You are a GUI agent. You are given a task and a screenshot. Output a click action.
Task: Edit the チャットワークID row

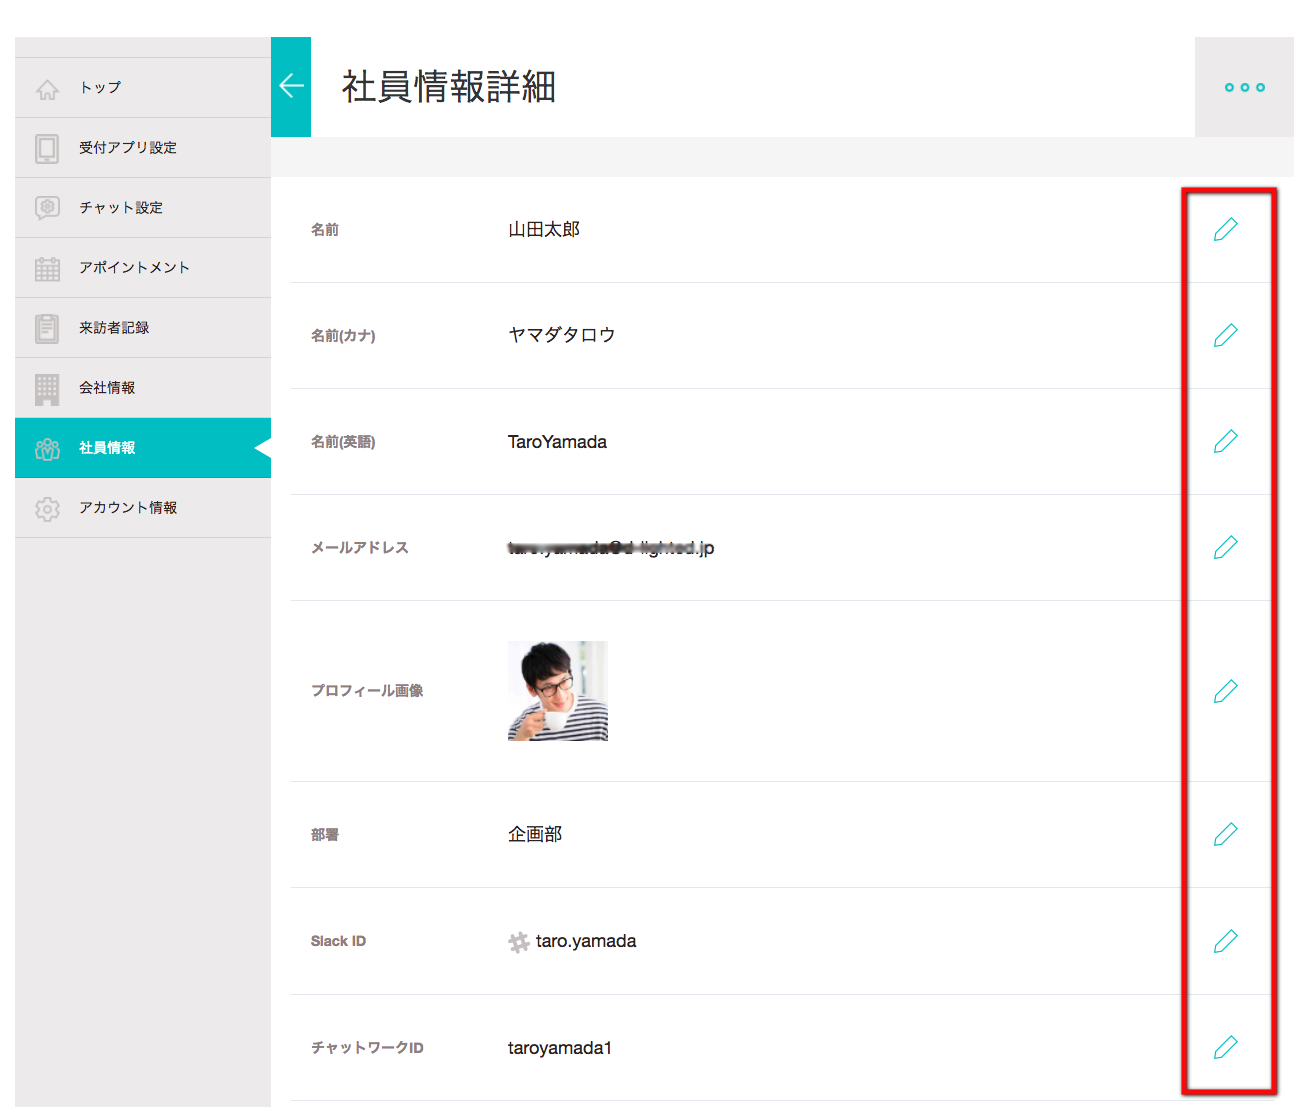click(x=1225, y=1047)
